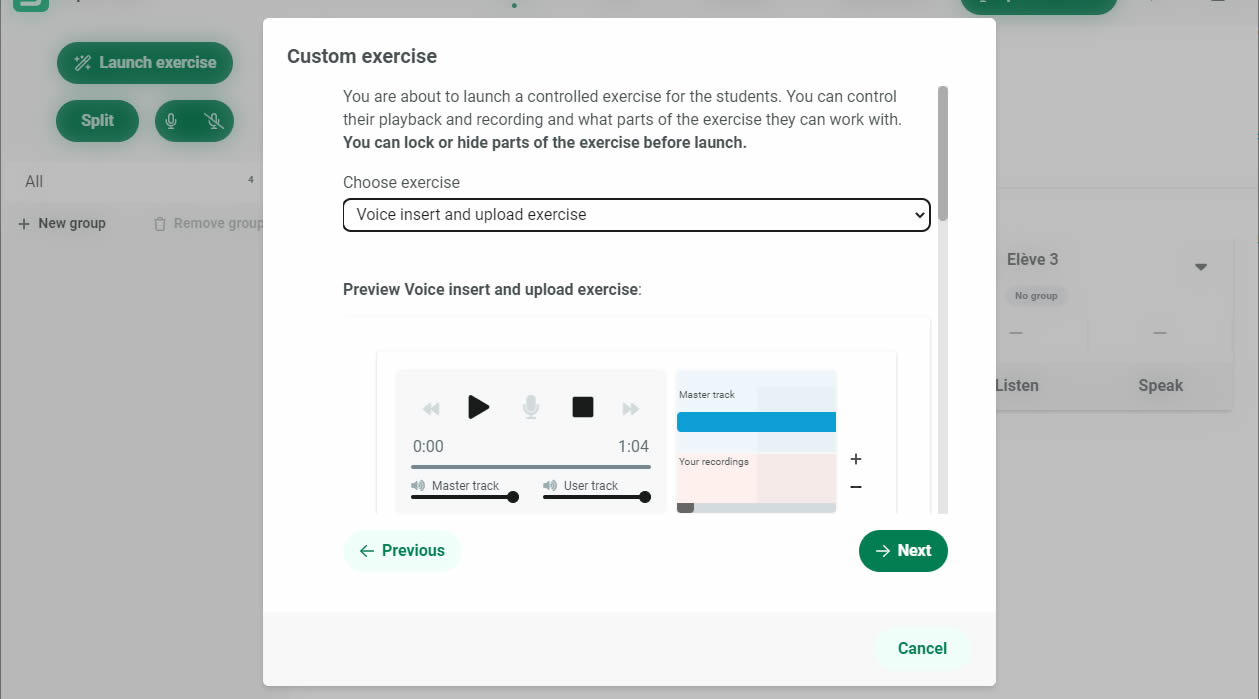Click the minus zoom-out icon beside tracks
Viewport: 1259px width, 699px height.
856,487
